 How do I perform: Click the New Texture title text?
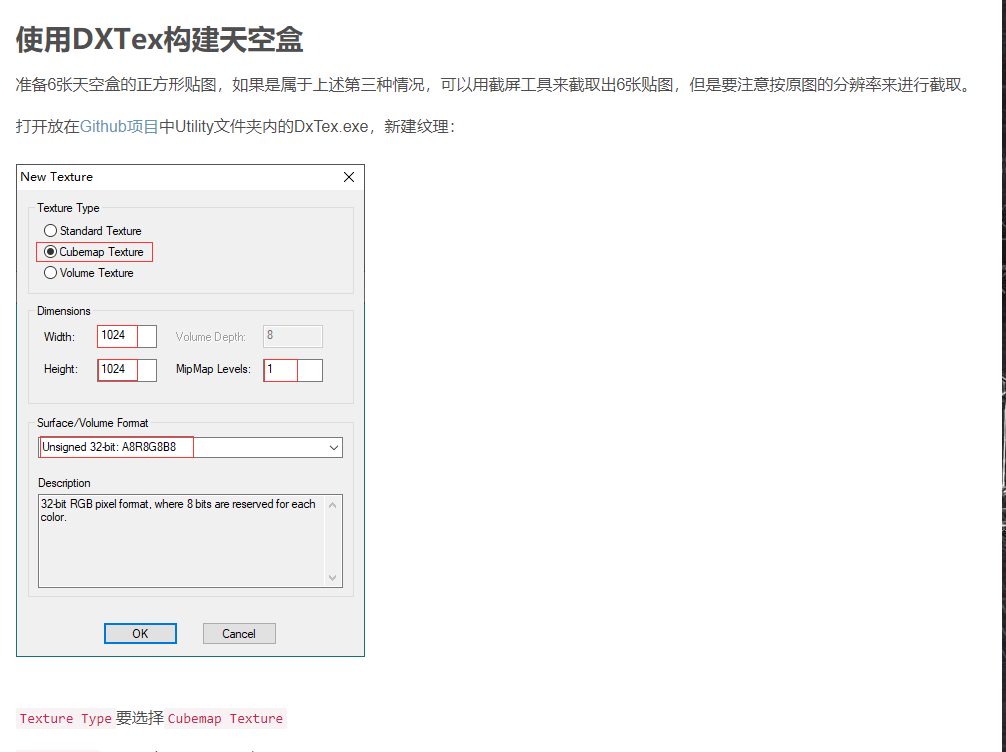[x=56, y=176]
